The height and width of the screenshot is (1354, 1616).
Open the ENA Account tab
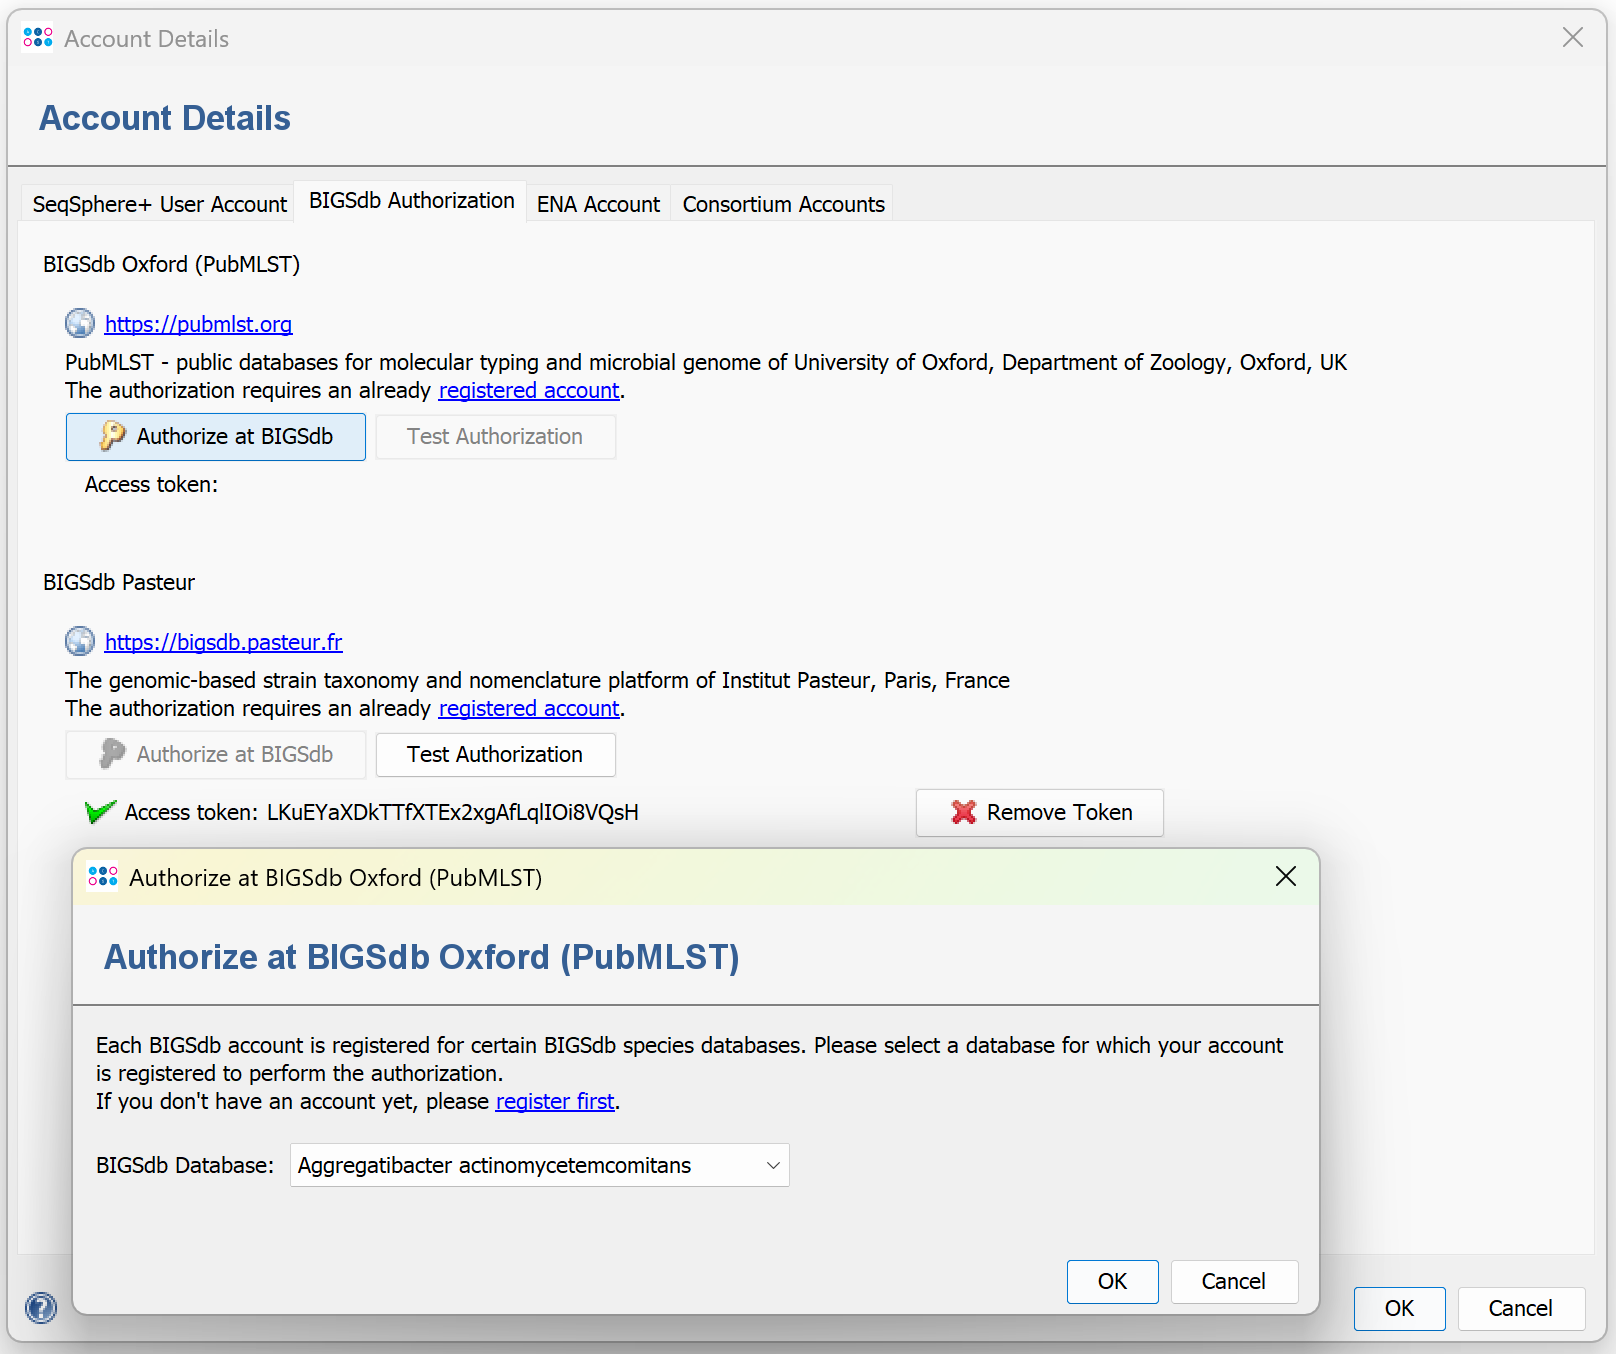tap(598, 204)
